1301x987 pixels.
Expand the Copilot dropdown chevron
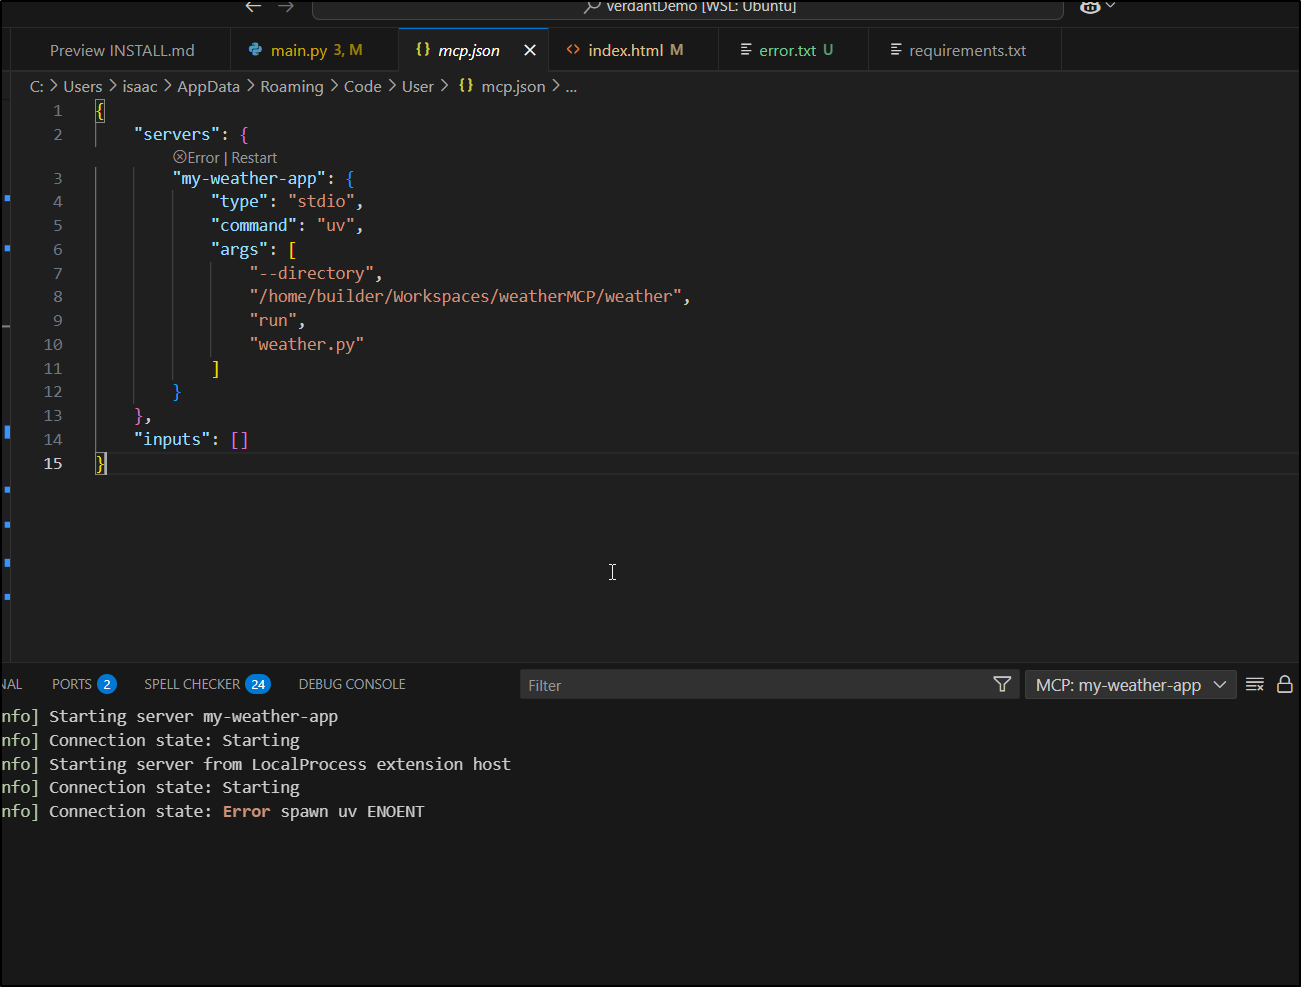click(1110, 7)
